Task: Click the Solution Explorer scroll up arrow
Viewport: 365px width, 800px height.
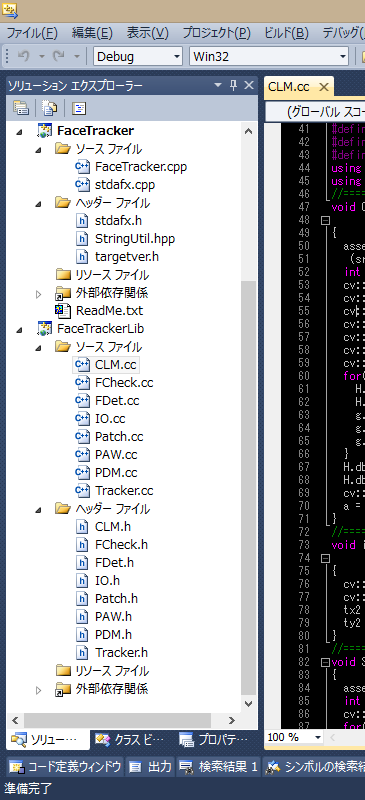Action: click(248, 131)
